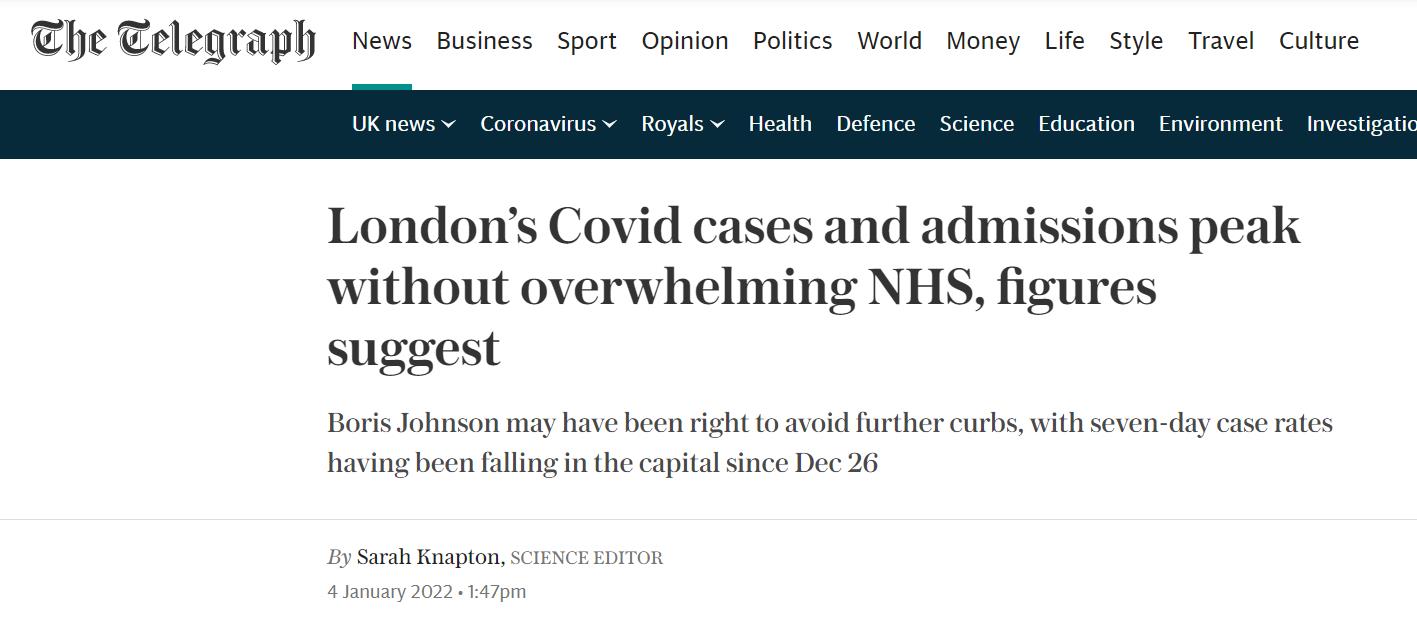Open the World section
The image size is (1417, 621).
889,41
